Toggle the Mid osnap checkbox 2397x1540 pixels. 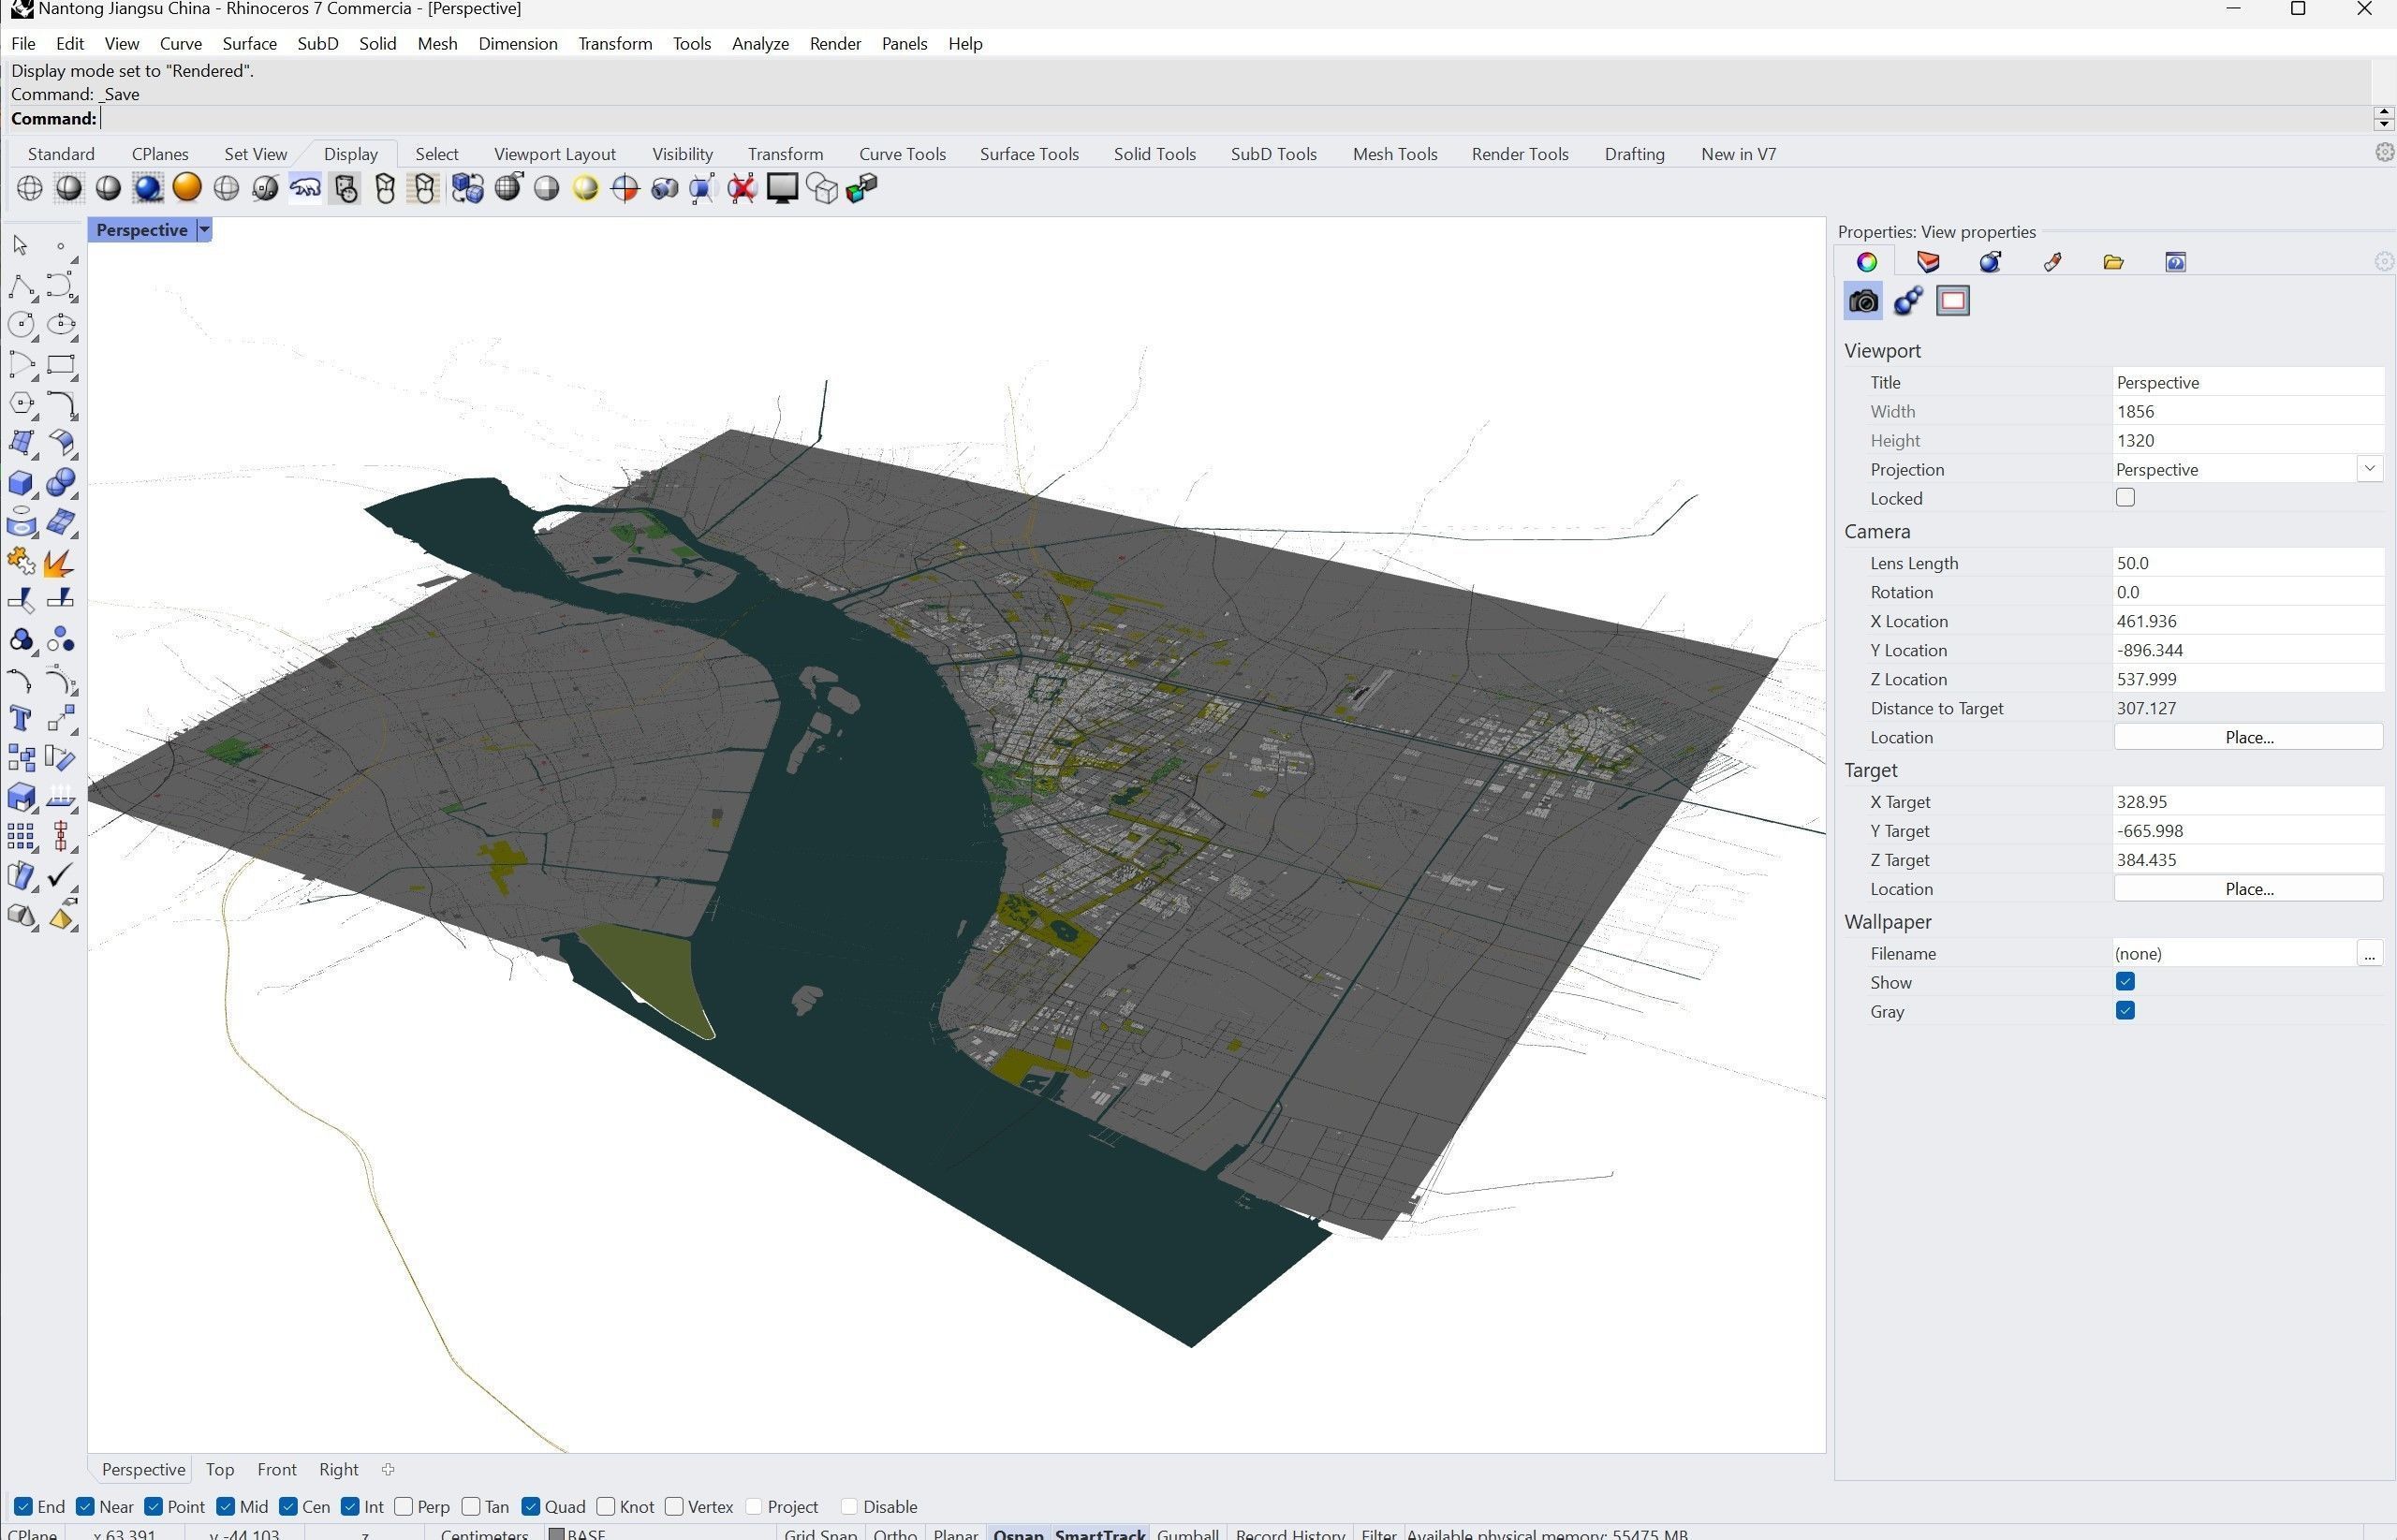pyautogui.click(x=226, y=1506)
